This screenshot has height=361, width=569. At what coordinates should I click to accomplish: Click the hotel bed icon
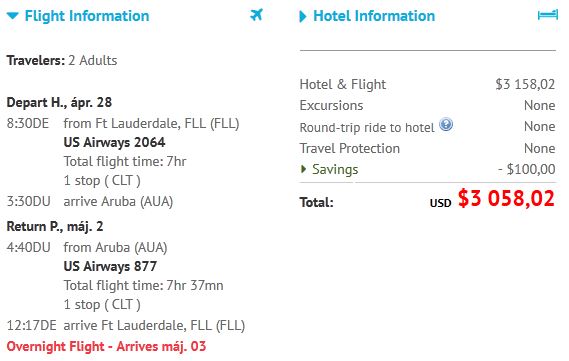[548, 15]
